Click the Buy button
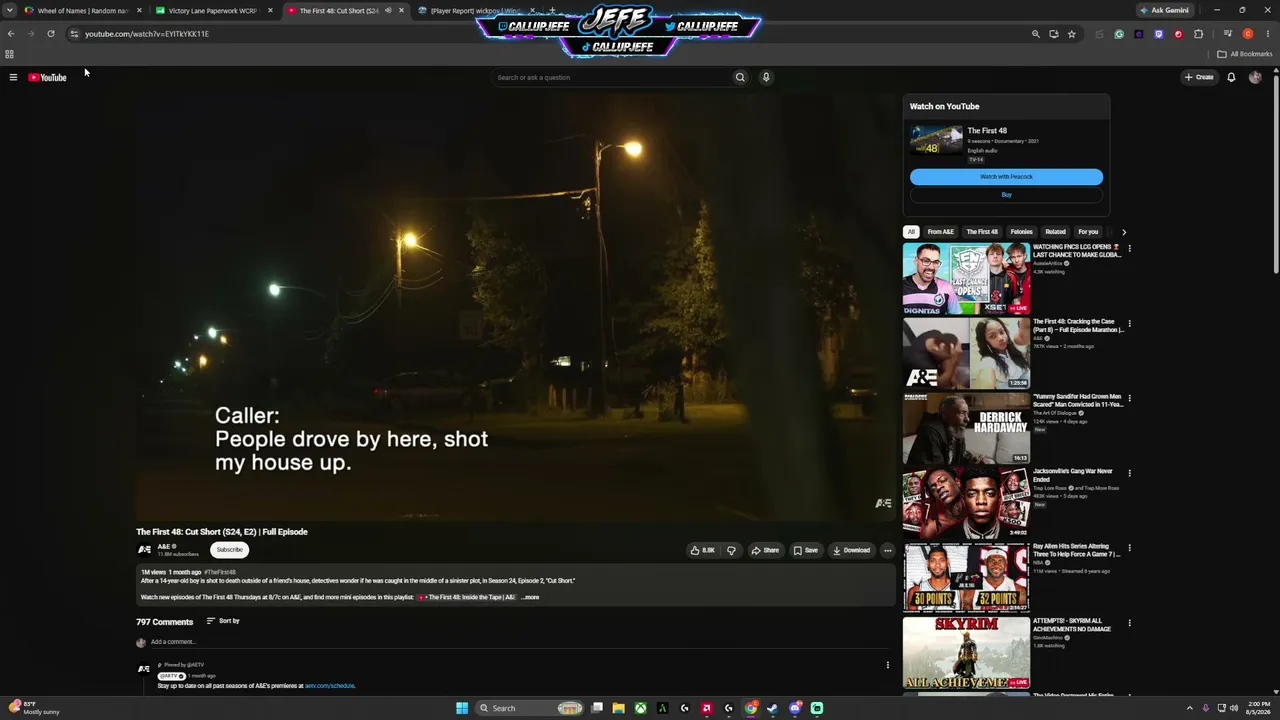 tap(1006, 195)
